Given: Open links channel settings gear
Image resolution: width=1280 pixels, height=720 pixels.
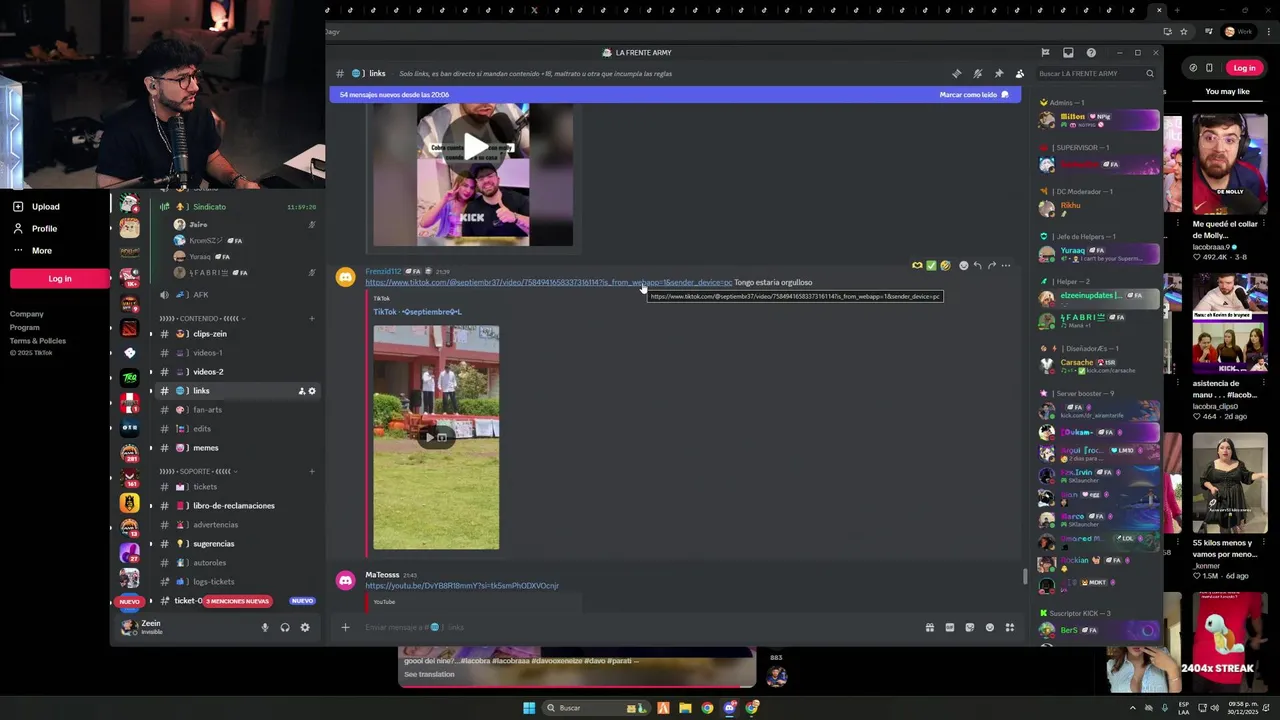Looking at the screenshot, I should click(312, 391).
